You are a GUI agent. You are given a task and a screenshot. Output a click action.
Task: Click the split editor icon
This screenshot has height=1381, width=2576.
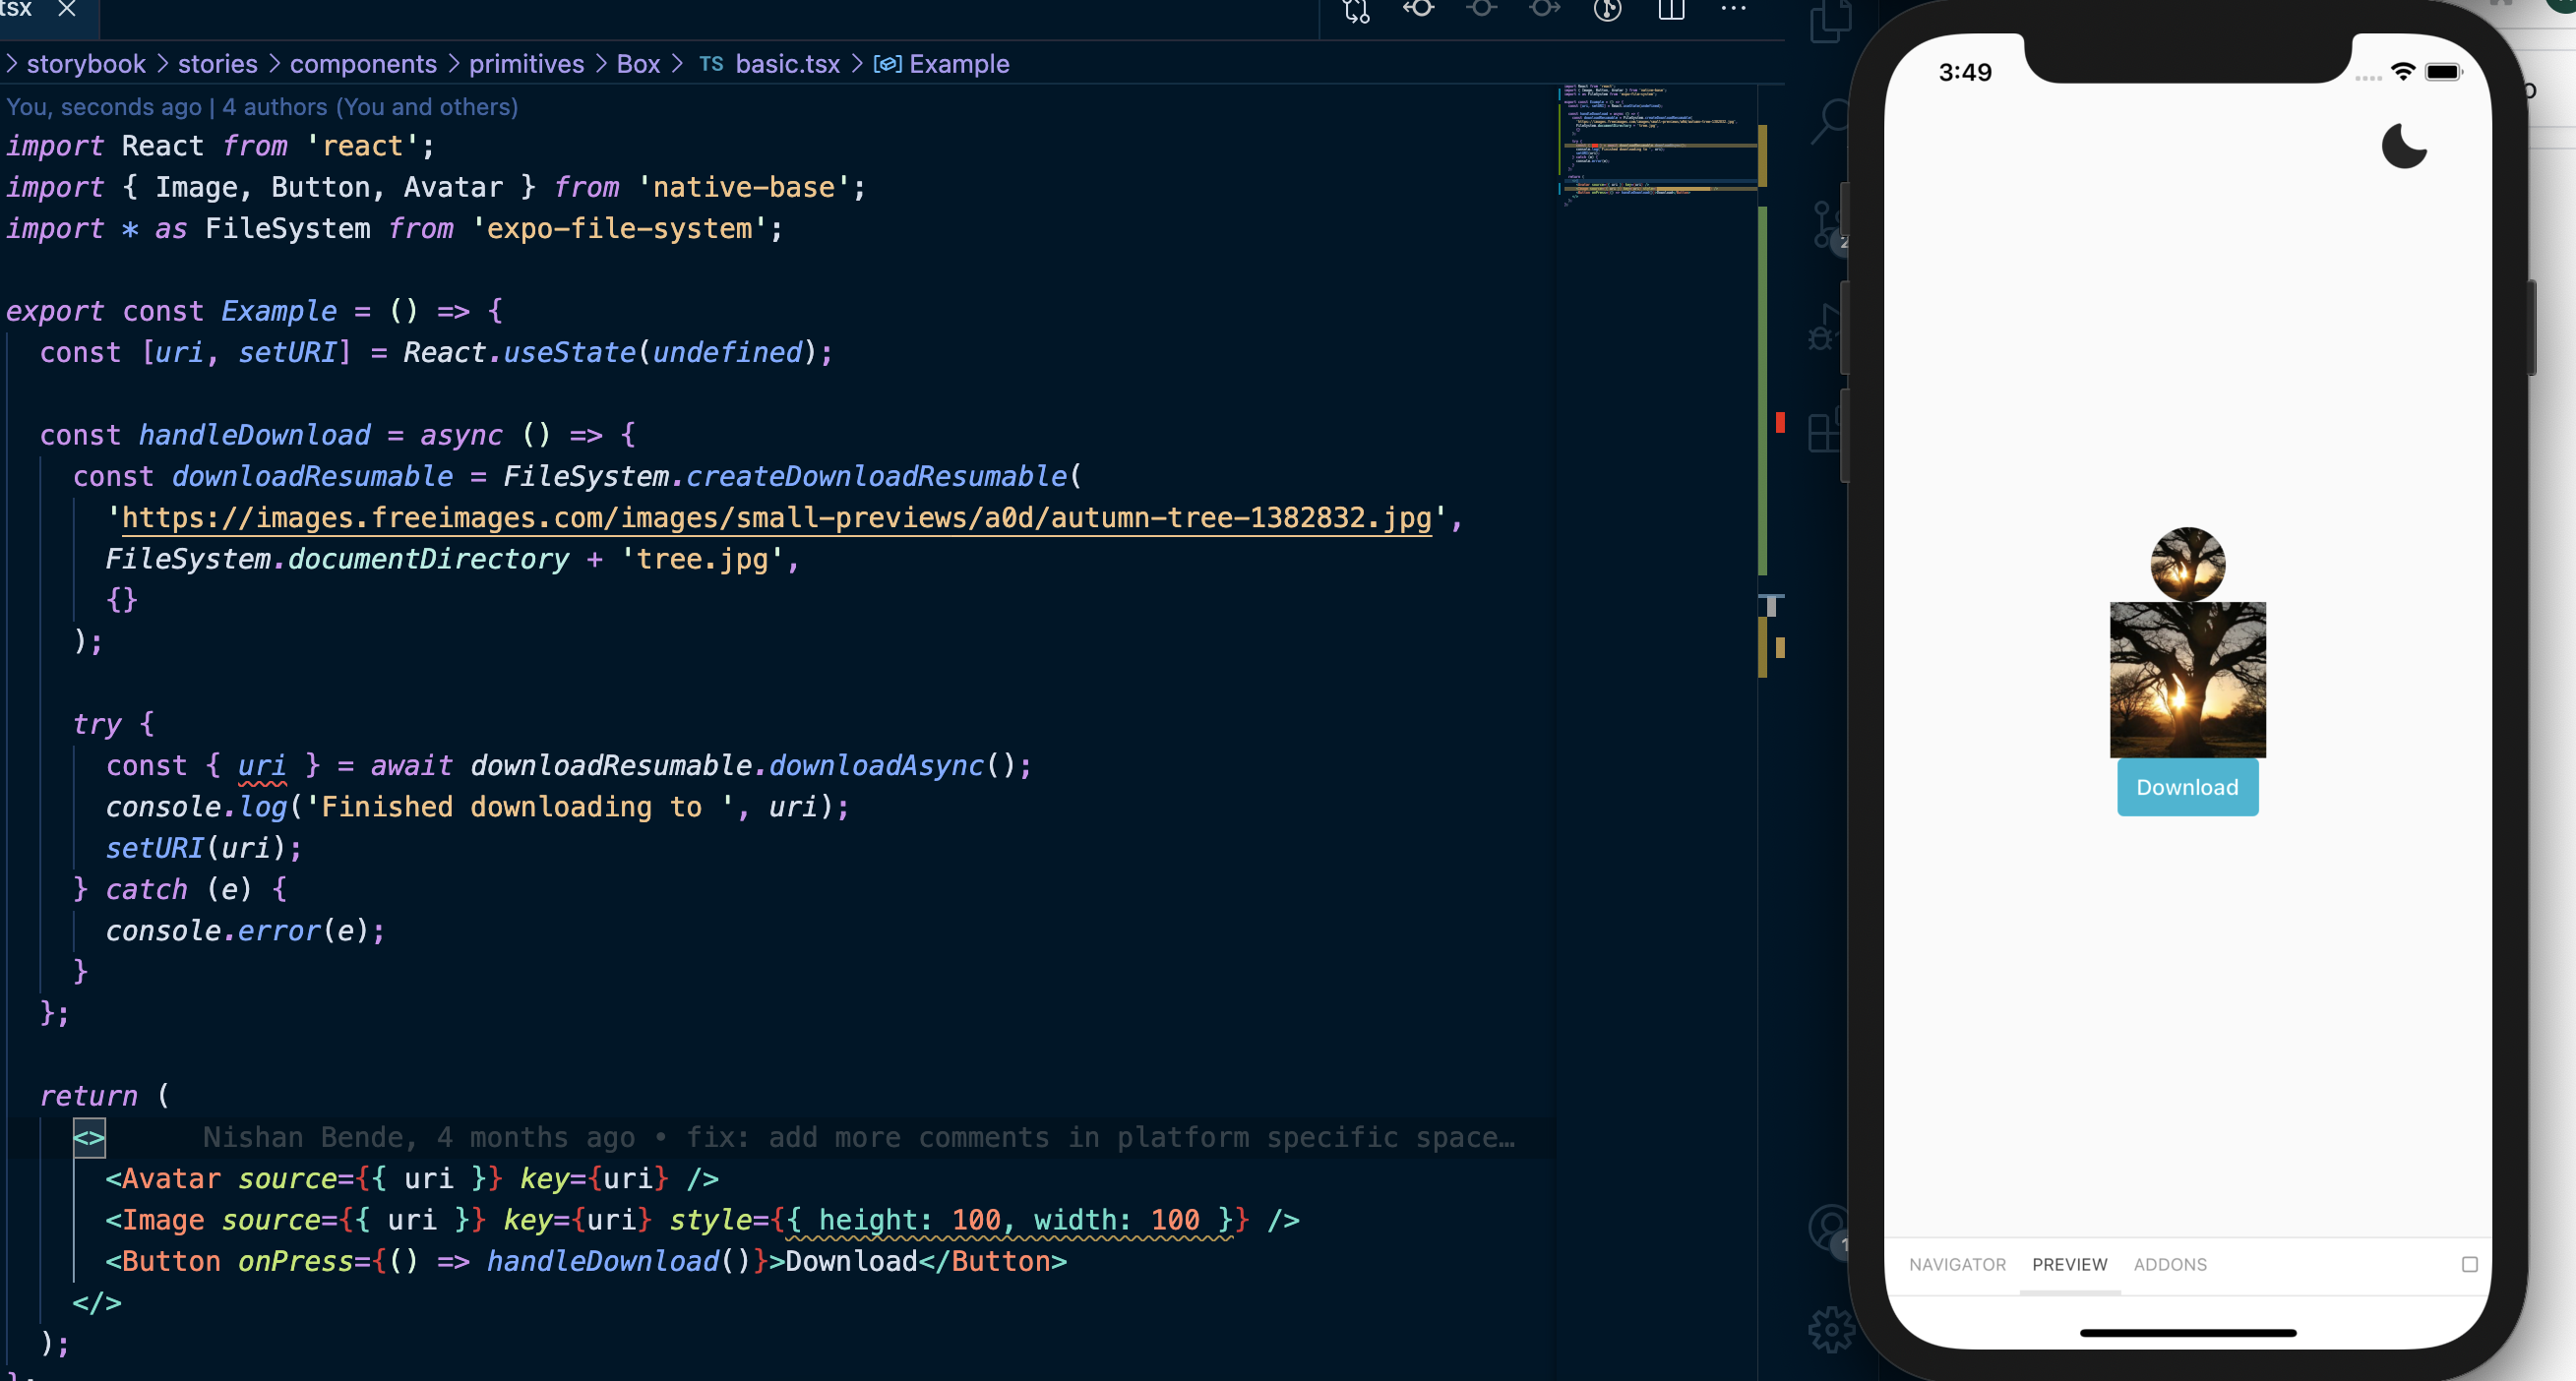point(1671,10)
